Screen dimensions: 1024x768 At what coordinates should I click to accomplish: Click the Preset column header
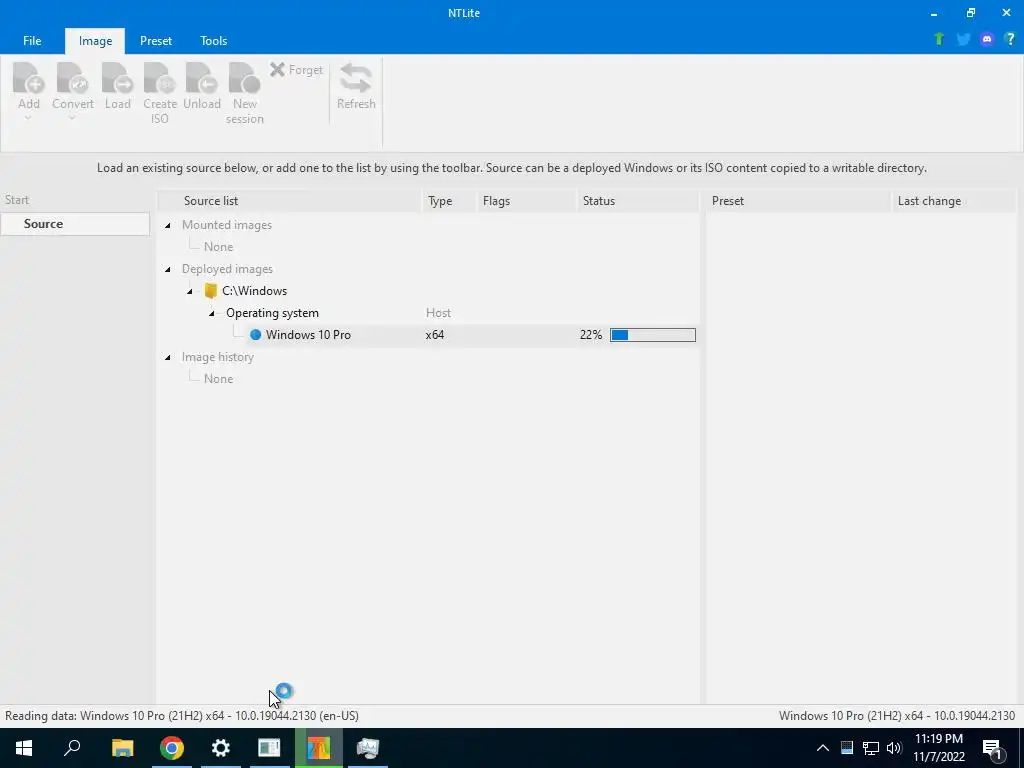[798, 200]
